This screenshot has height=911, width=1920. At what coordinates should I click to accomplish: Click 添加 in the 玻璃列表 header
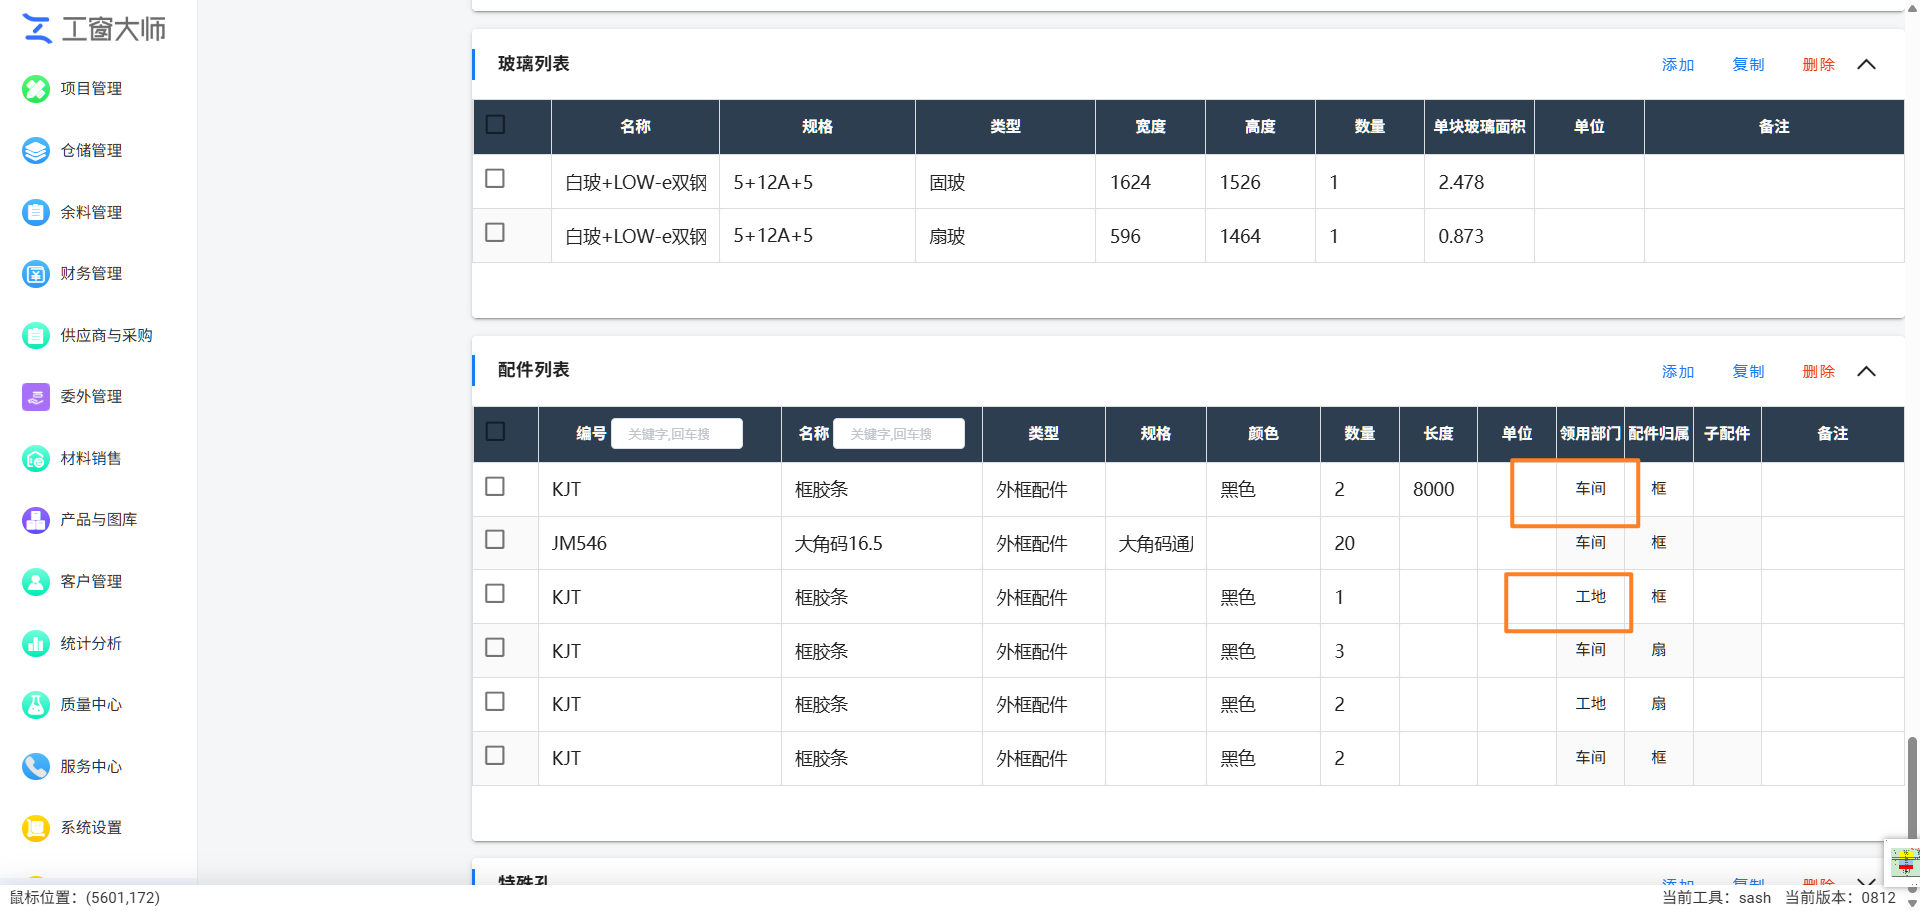[x=1678, y=65]
